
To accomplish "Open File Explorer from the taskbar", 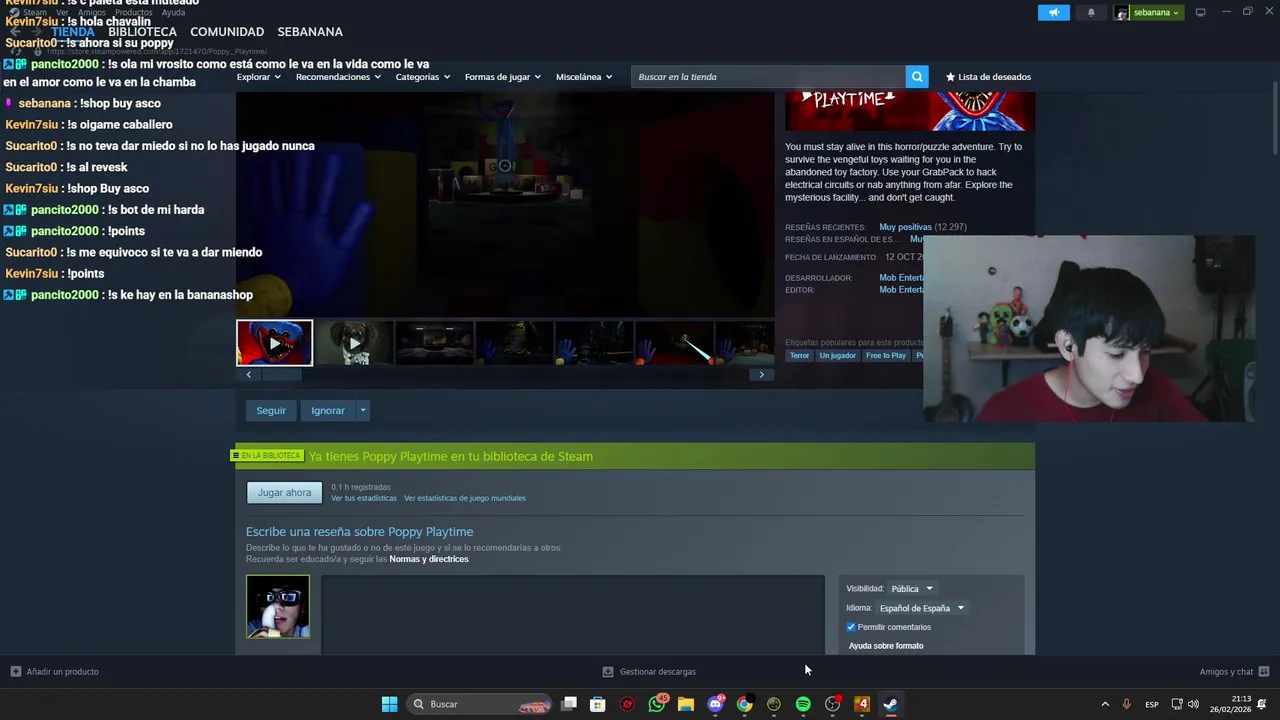I will (686, 704).
